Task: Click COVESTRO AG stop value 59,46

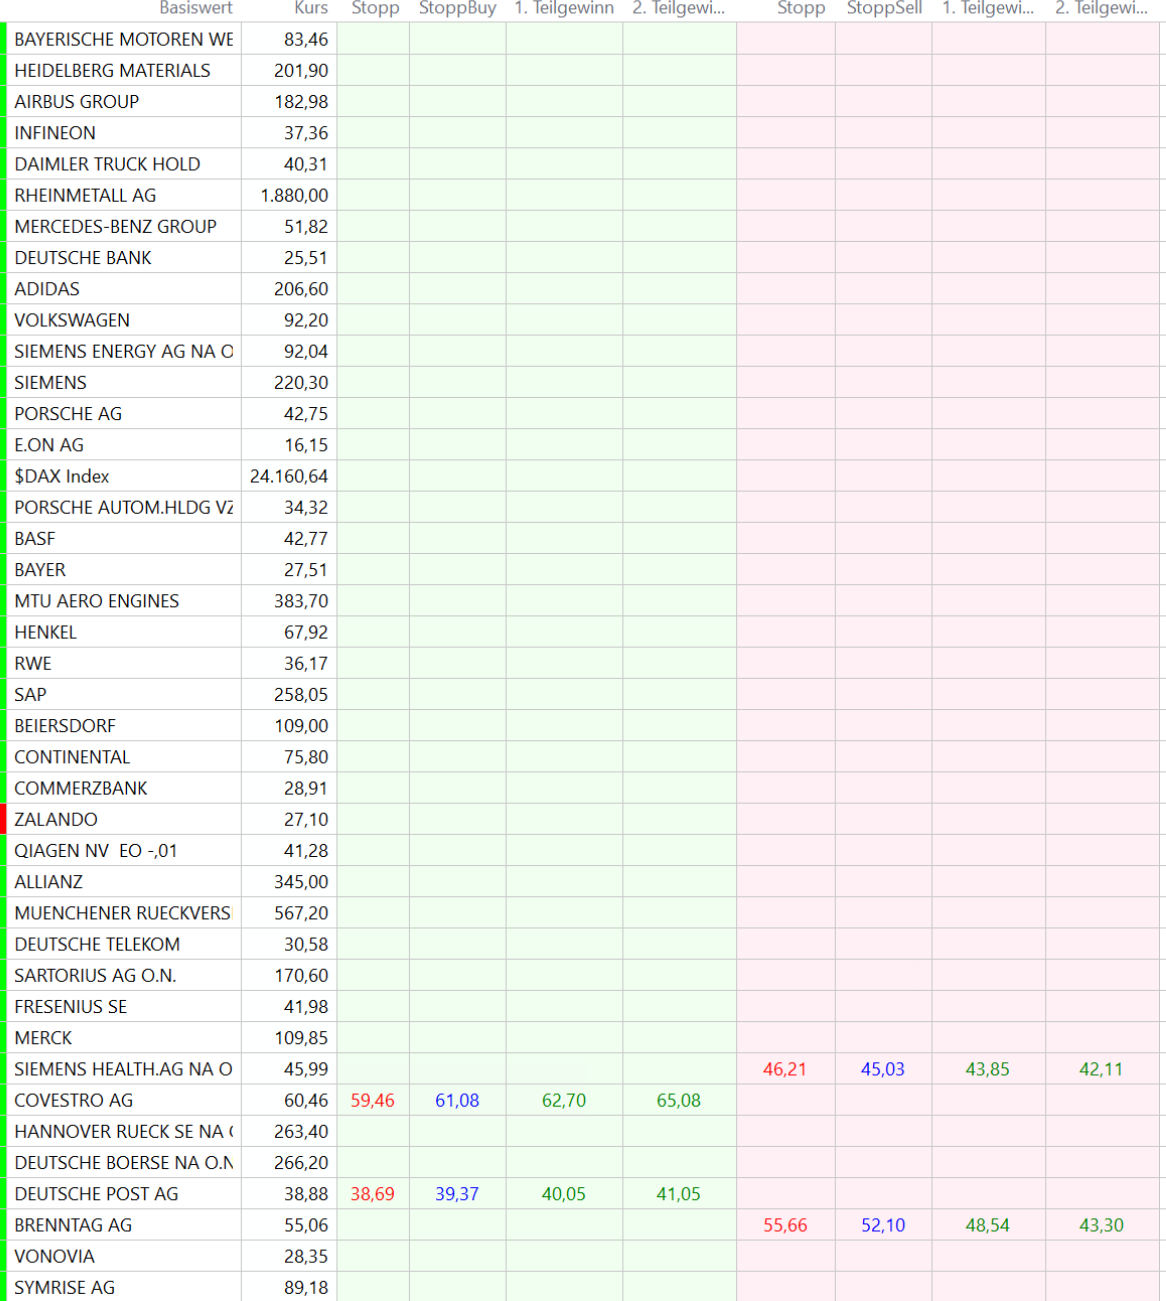Action: (x=372, y=1100)
